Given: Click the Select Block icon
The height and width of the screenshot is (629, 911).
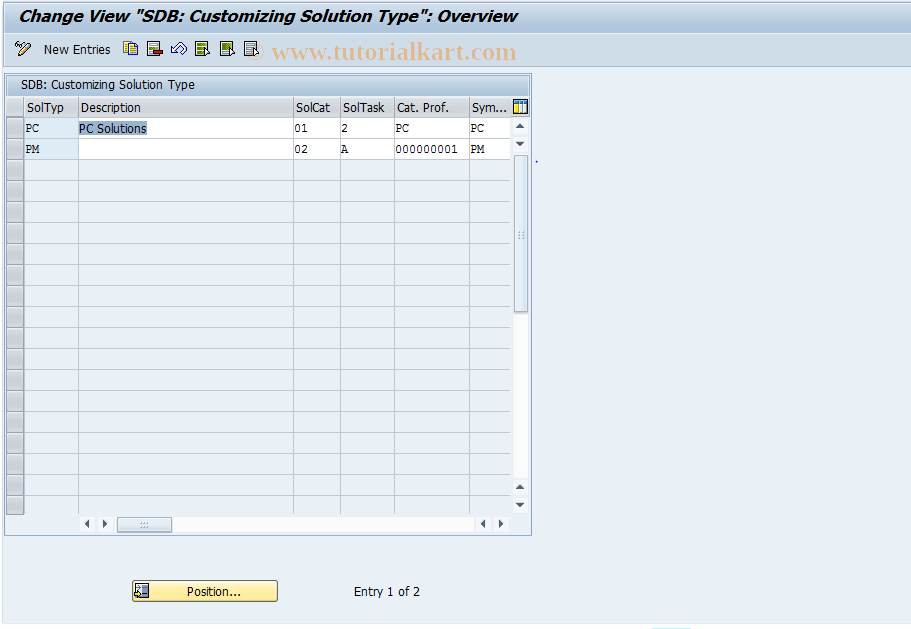Looking at the screenshot, I should [227, 49].
